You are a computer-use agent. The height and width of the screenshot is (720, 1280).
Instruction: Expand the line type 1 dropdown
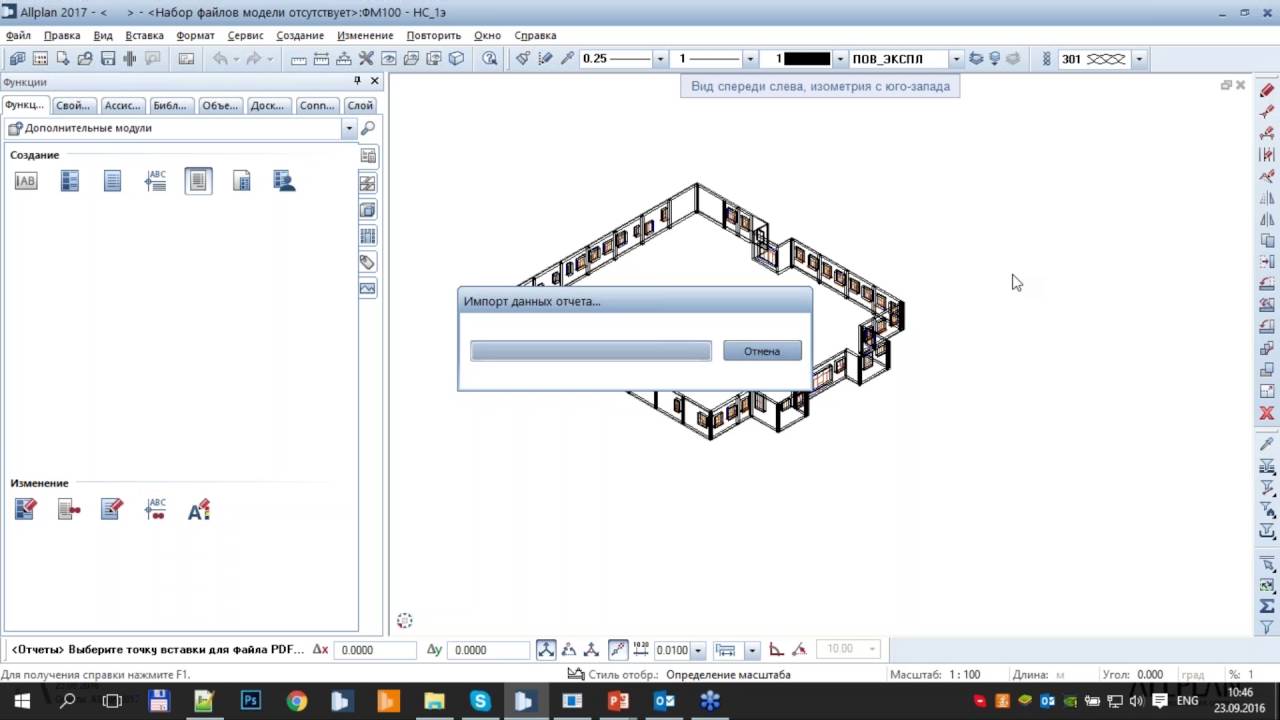(750, 59)
